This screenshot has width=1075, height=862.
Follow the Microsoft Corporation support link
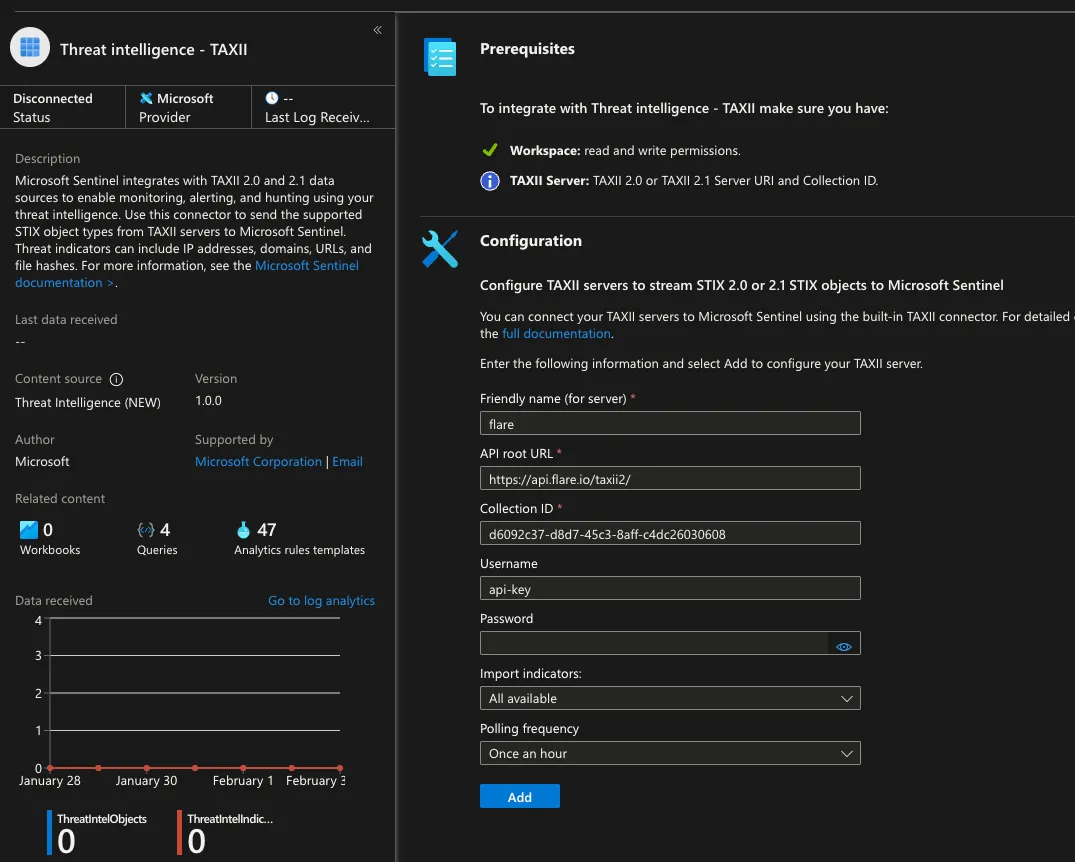pos(258,462)
